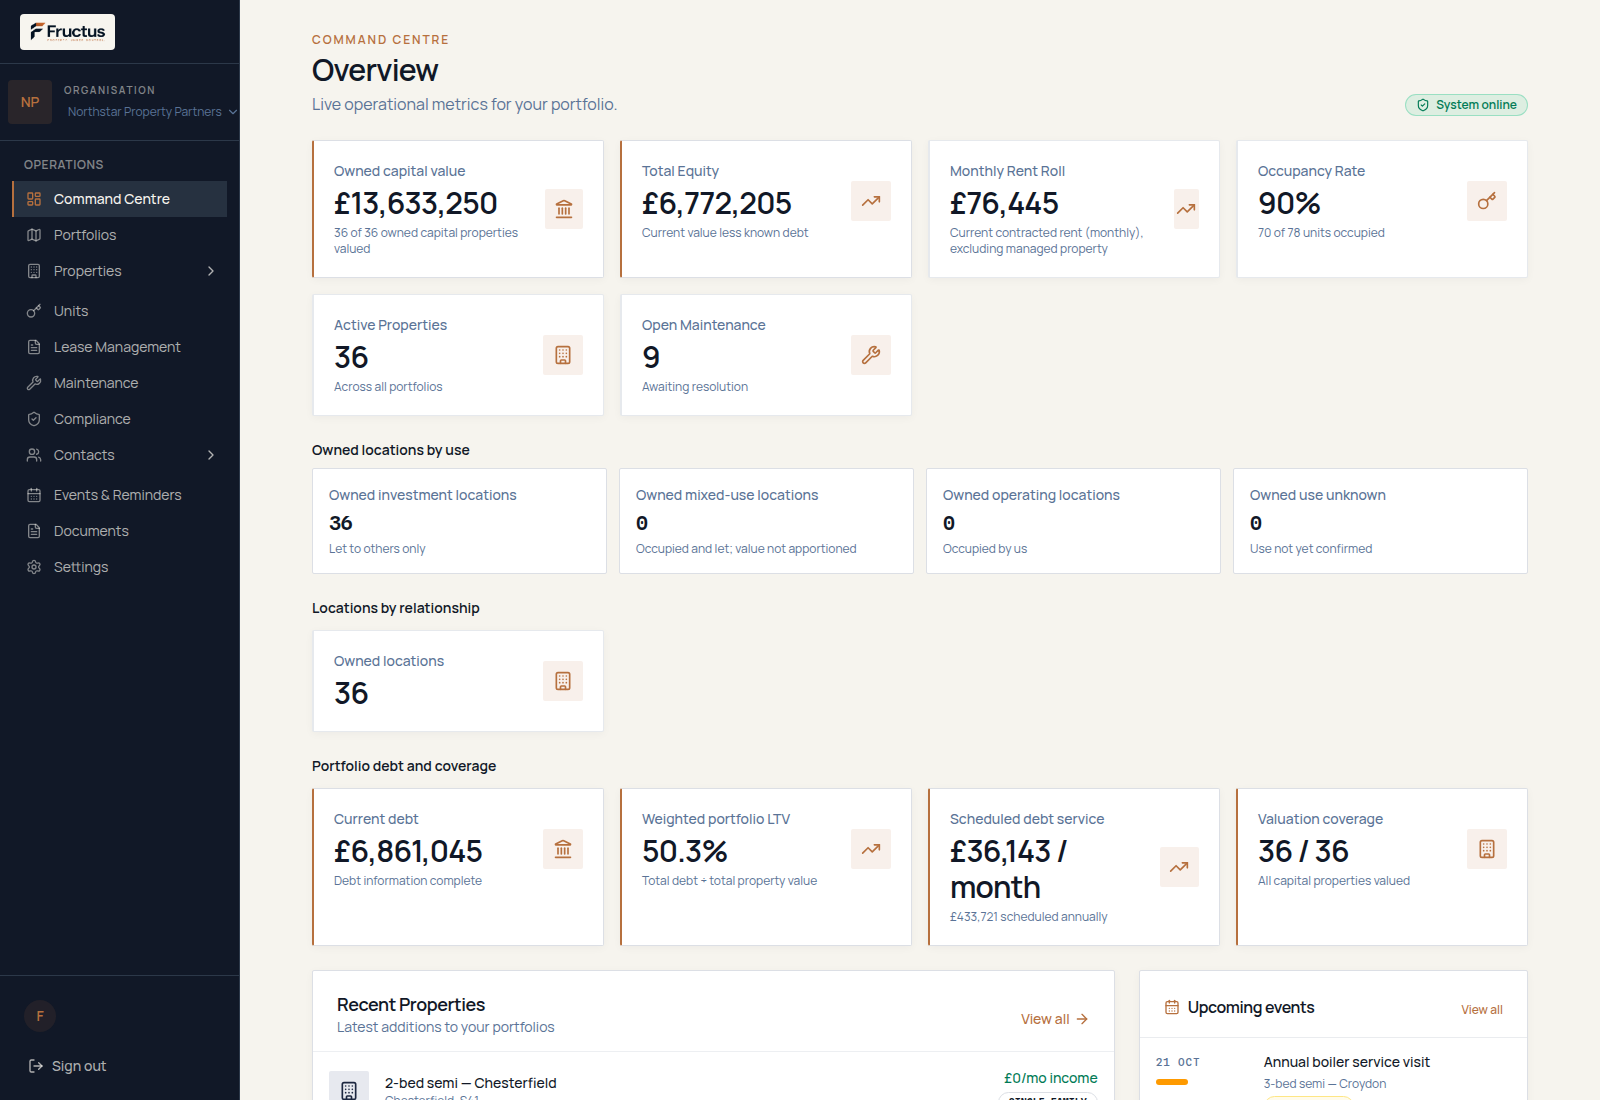This screenshot has width=1600, height=1100.
Task: Open Command Centre in sidebar
Action: (x=120, y=199)
